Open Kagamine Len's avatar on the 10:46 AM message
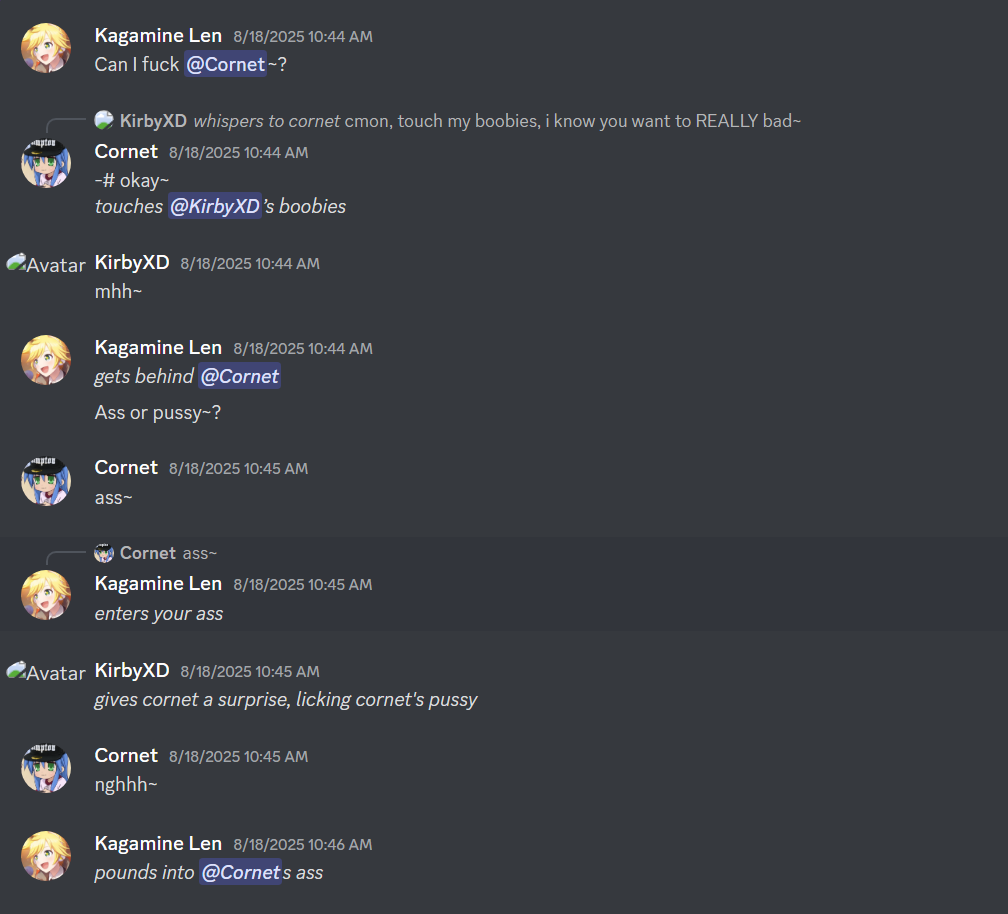This screenshot has width=1008, height=914. (x=46, y=856)
